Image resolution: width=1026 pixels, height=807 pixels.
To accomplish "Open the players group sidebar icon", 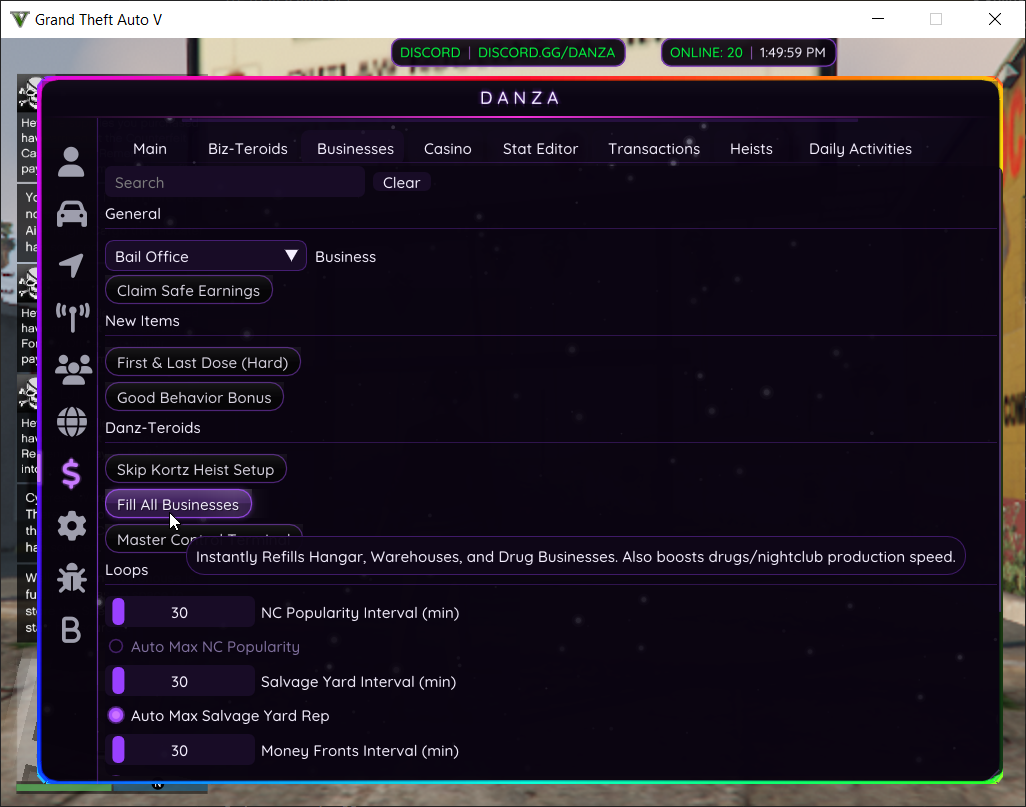I will coord(73,370).
